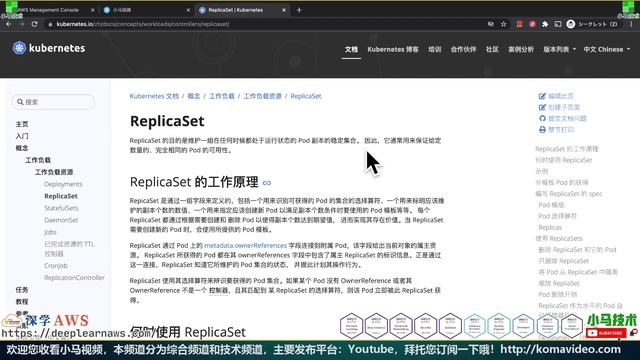Open Jobs in the left sidebar
Image resolution: width=640 pixels, height=360 pixels.
pyautogui.click(x=50, y=232)
